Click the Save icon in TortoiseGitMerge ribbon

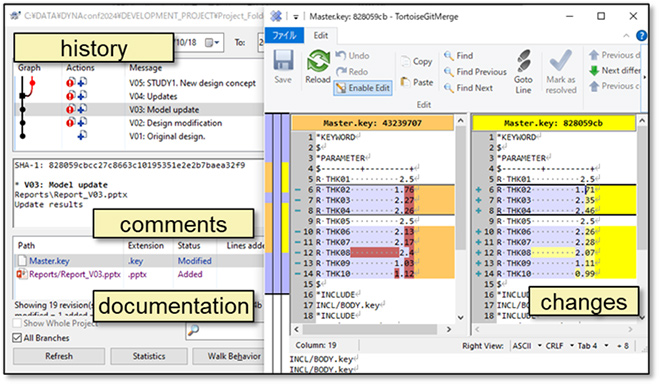click(x=283, y=60)
